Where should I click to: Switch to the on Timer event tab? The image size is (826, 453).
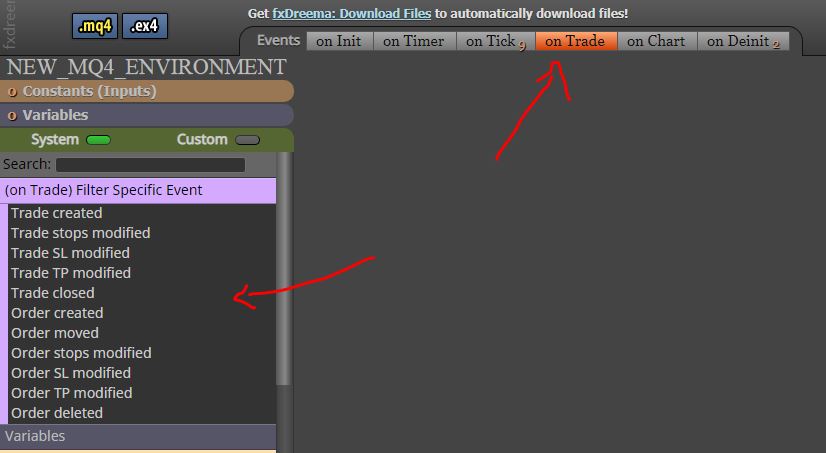coord(414,41)
